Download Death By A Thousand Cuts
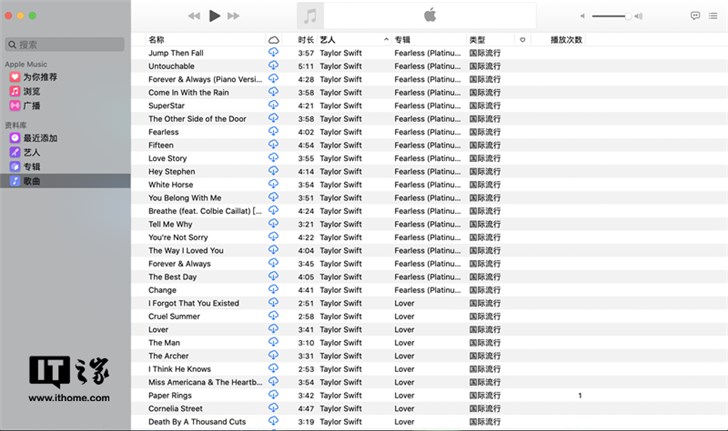 coord(273,421)
